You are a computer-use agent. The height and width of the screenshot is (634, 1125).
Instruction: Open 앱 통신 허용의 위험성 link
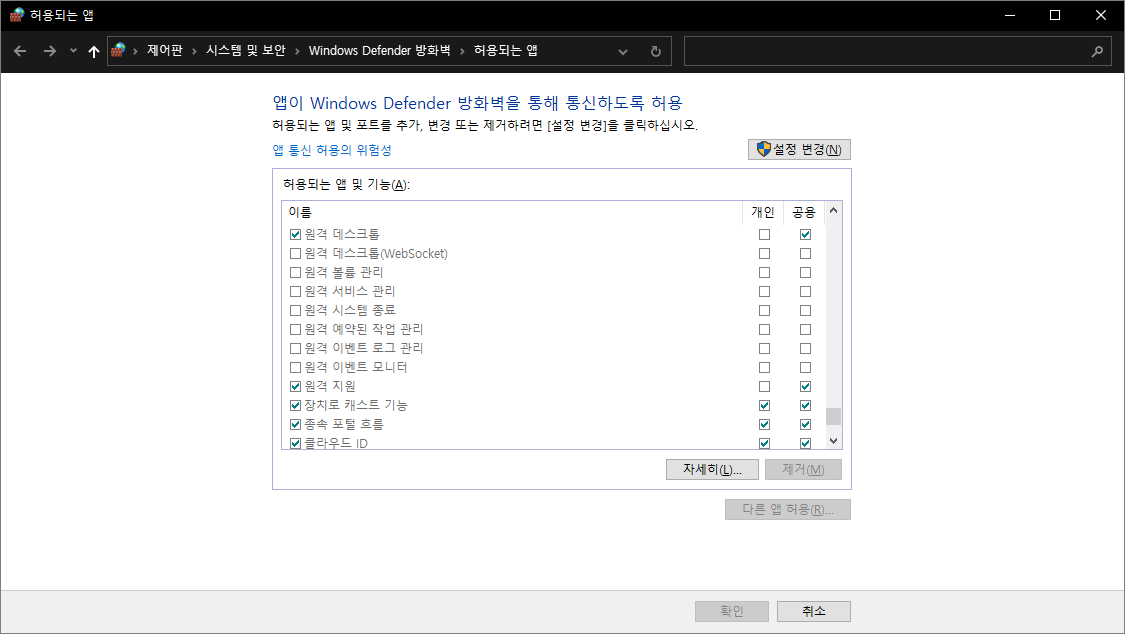[332, 150]
